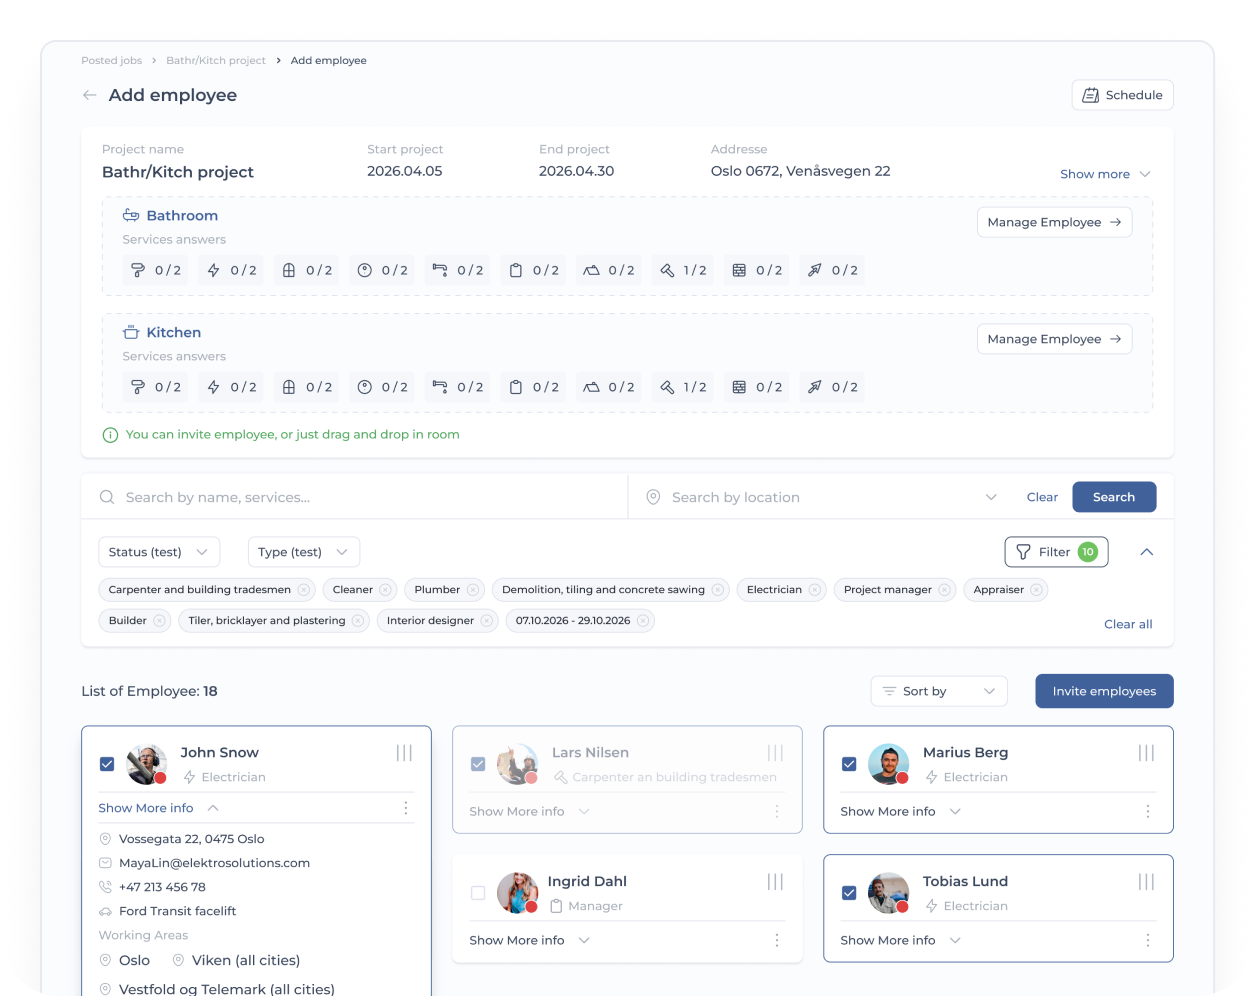The height and width of the screenshot is (996, 1256).
Task: Uncheck the Tobias Lund checkbox
Action: [849, 893]
